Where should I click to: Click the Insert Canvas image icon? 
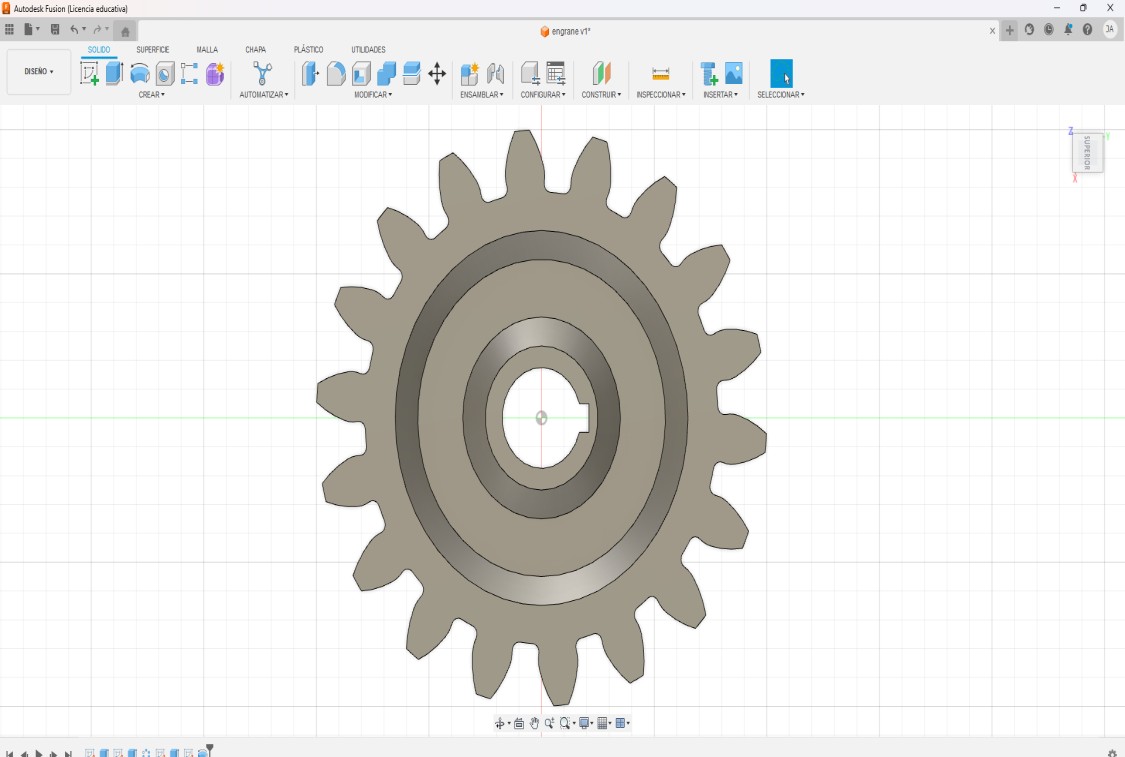pyautogui.click(x=733, y=73)
